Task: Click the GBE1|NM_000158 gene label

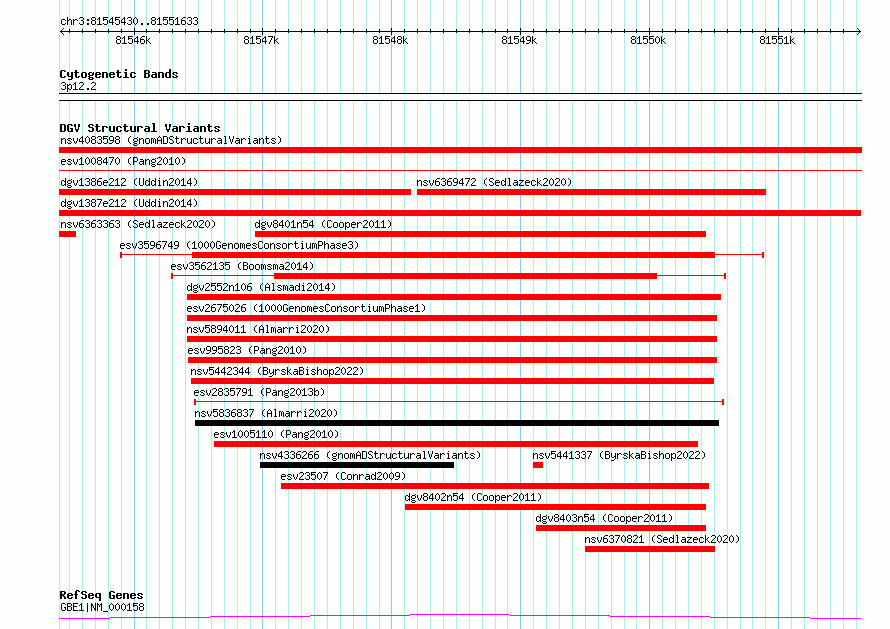Action: click(x=102, y=607)
